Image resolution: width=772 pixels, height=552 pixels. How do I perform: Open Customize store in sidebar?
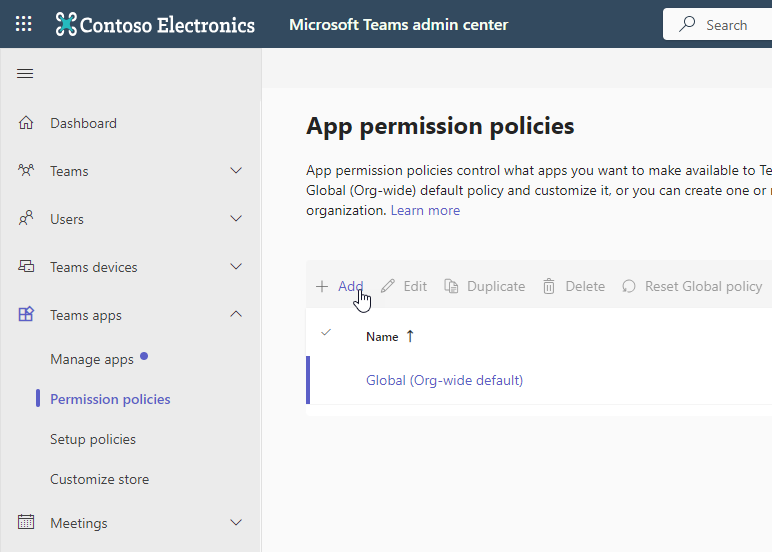pos(99,479)
